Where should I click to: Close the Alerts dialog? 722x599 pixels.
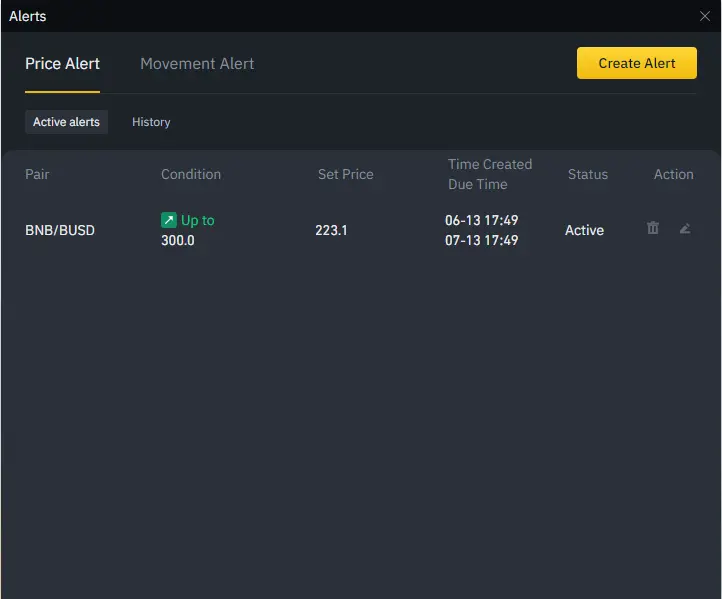pyautogui.click(x=705, y=16)
